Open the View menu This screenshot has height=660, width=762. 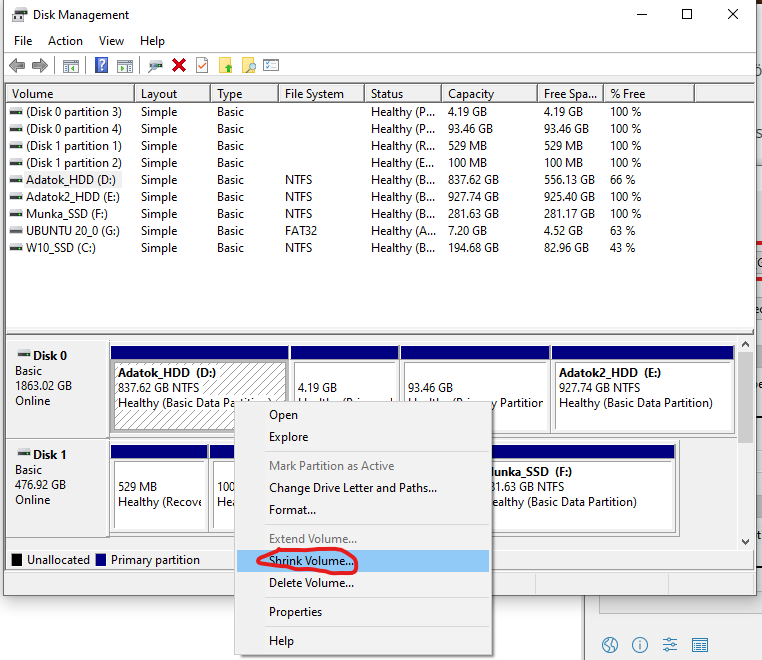click(x=111, y=41)
